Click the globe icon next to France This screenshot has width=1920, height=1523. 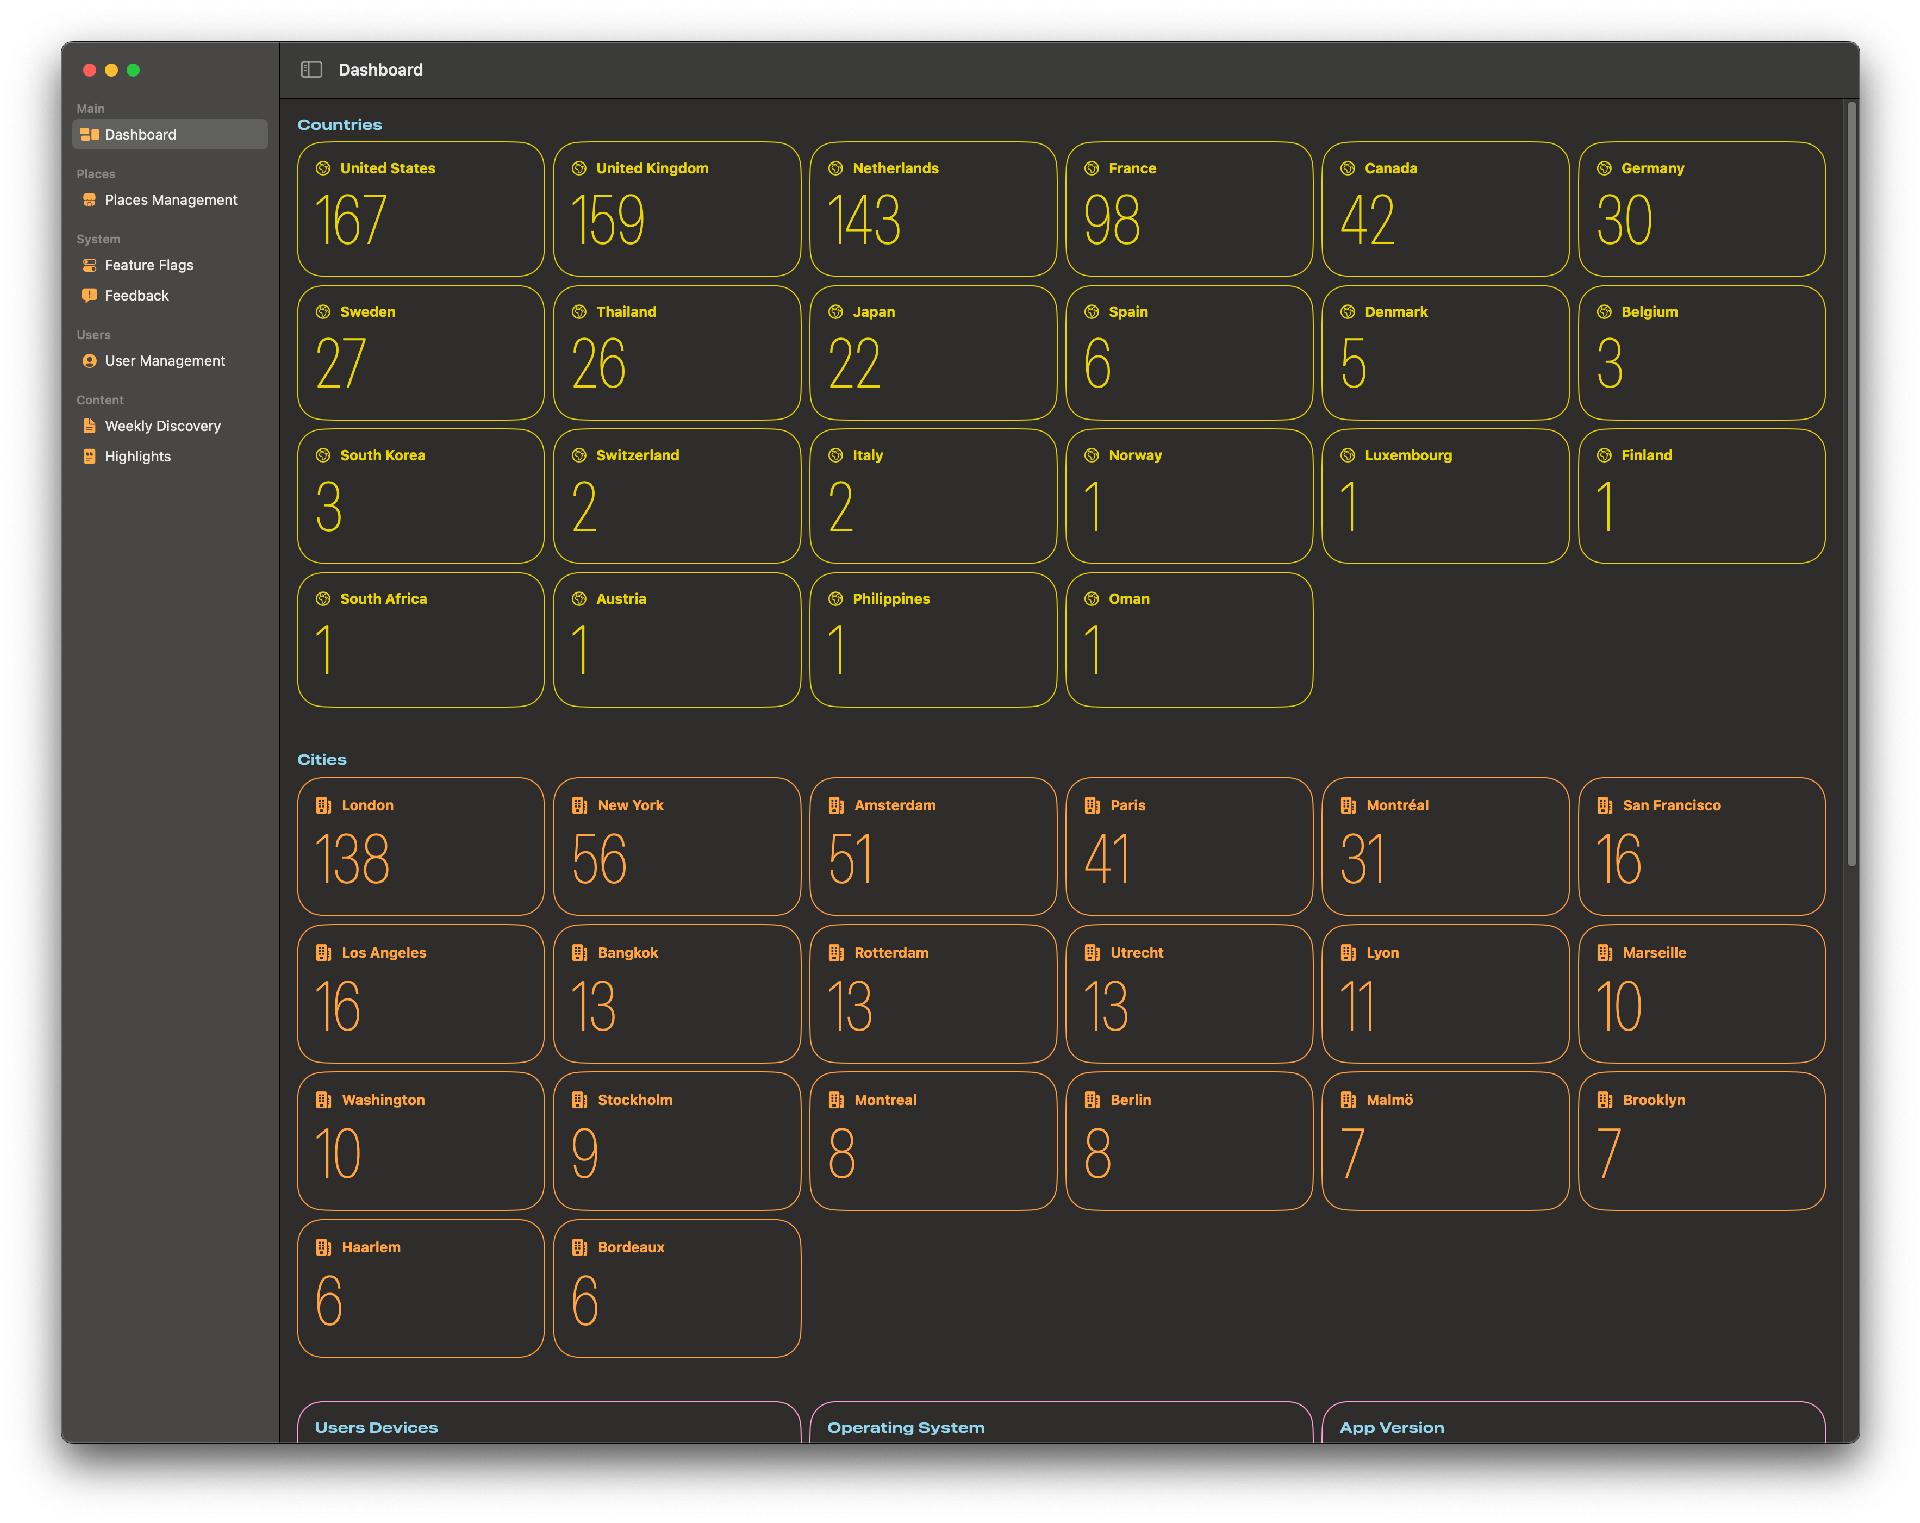[1092, 168]
